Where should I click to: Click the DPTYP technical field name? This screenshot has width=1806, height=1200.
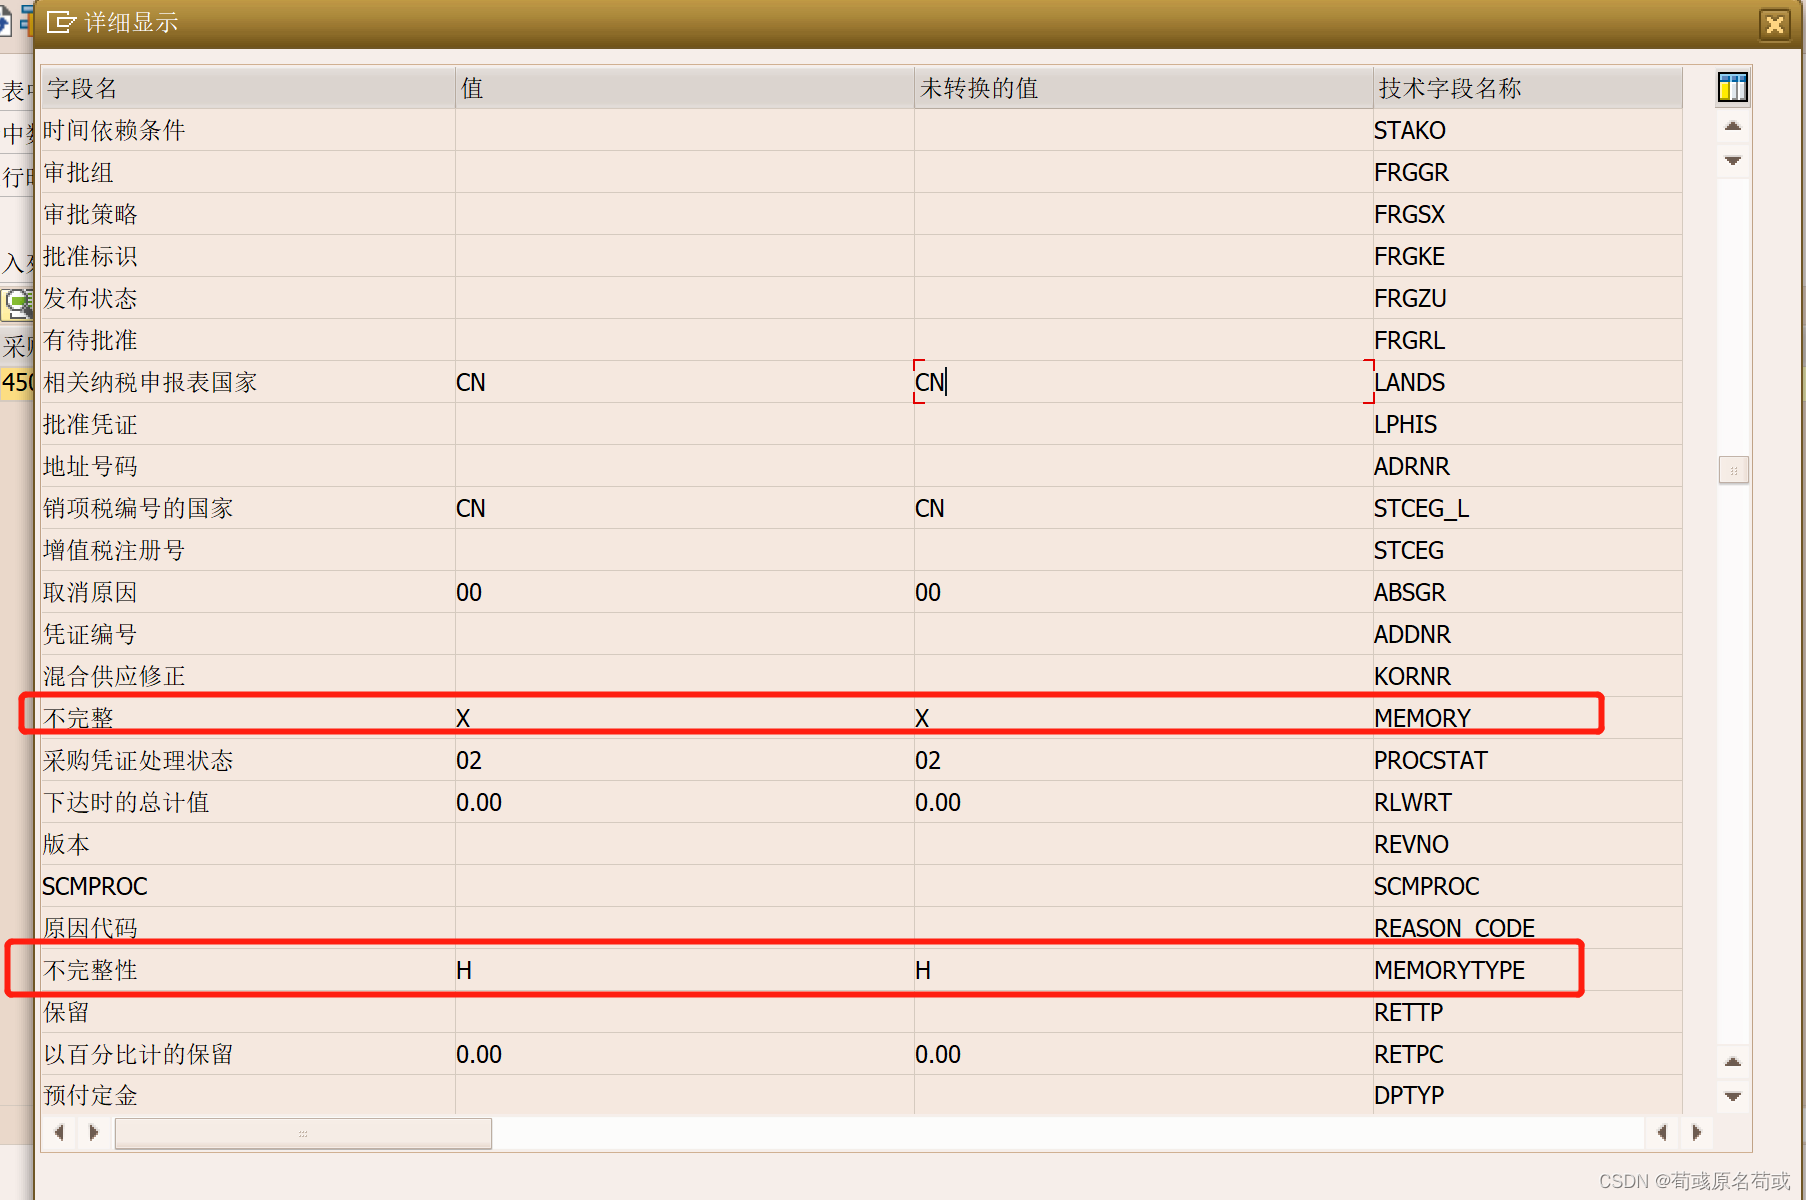coord(1409,1095)
